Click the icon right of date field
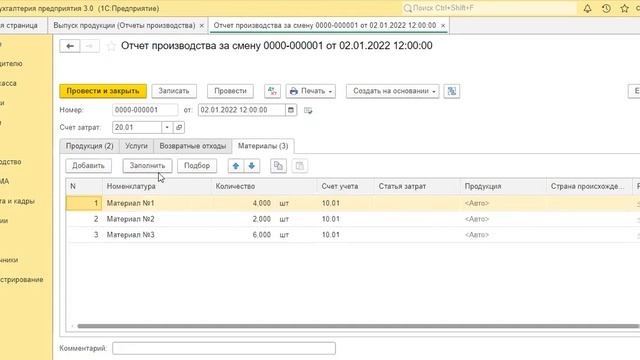This screenshot has width=640, height=360. [308, 110]
